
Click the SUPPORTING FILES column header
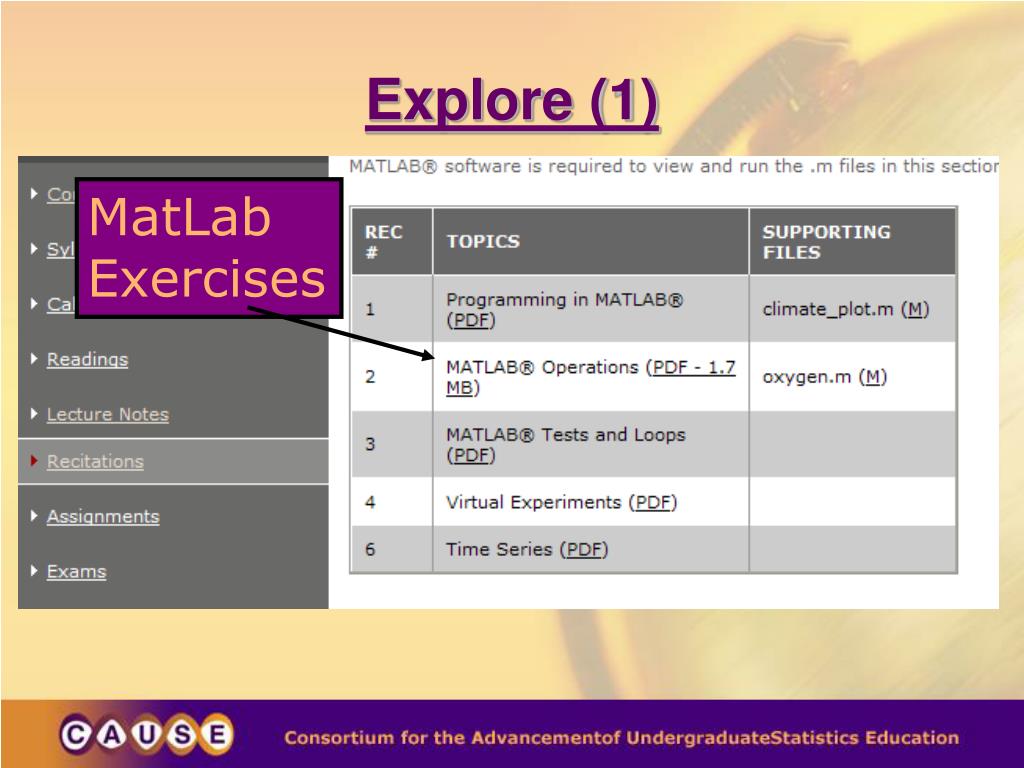[853, 242]
